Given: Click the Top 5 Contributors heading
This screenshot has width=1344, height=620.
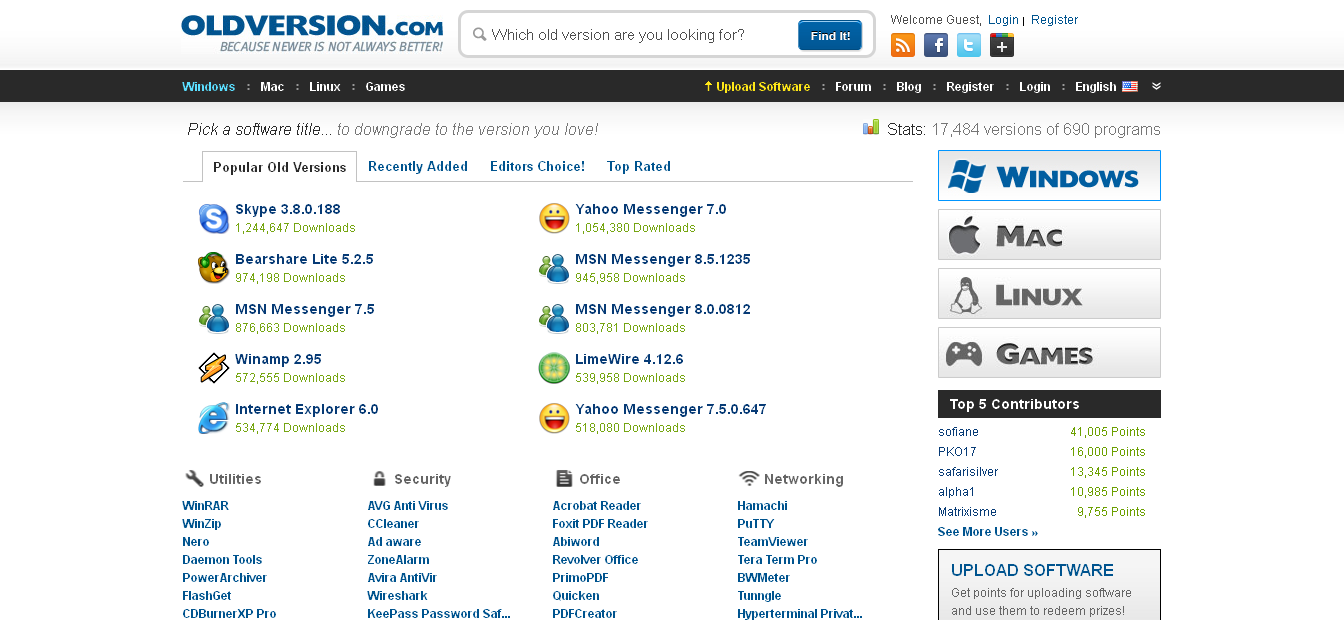Looking at the screenshot, I should tap(1014, 404).
